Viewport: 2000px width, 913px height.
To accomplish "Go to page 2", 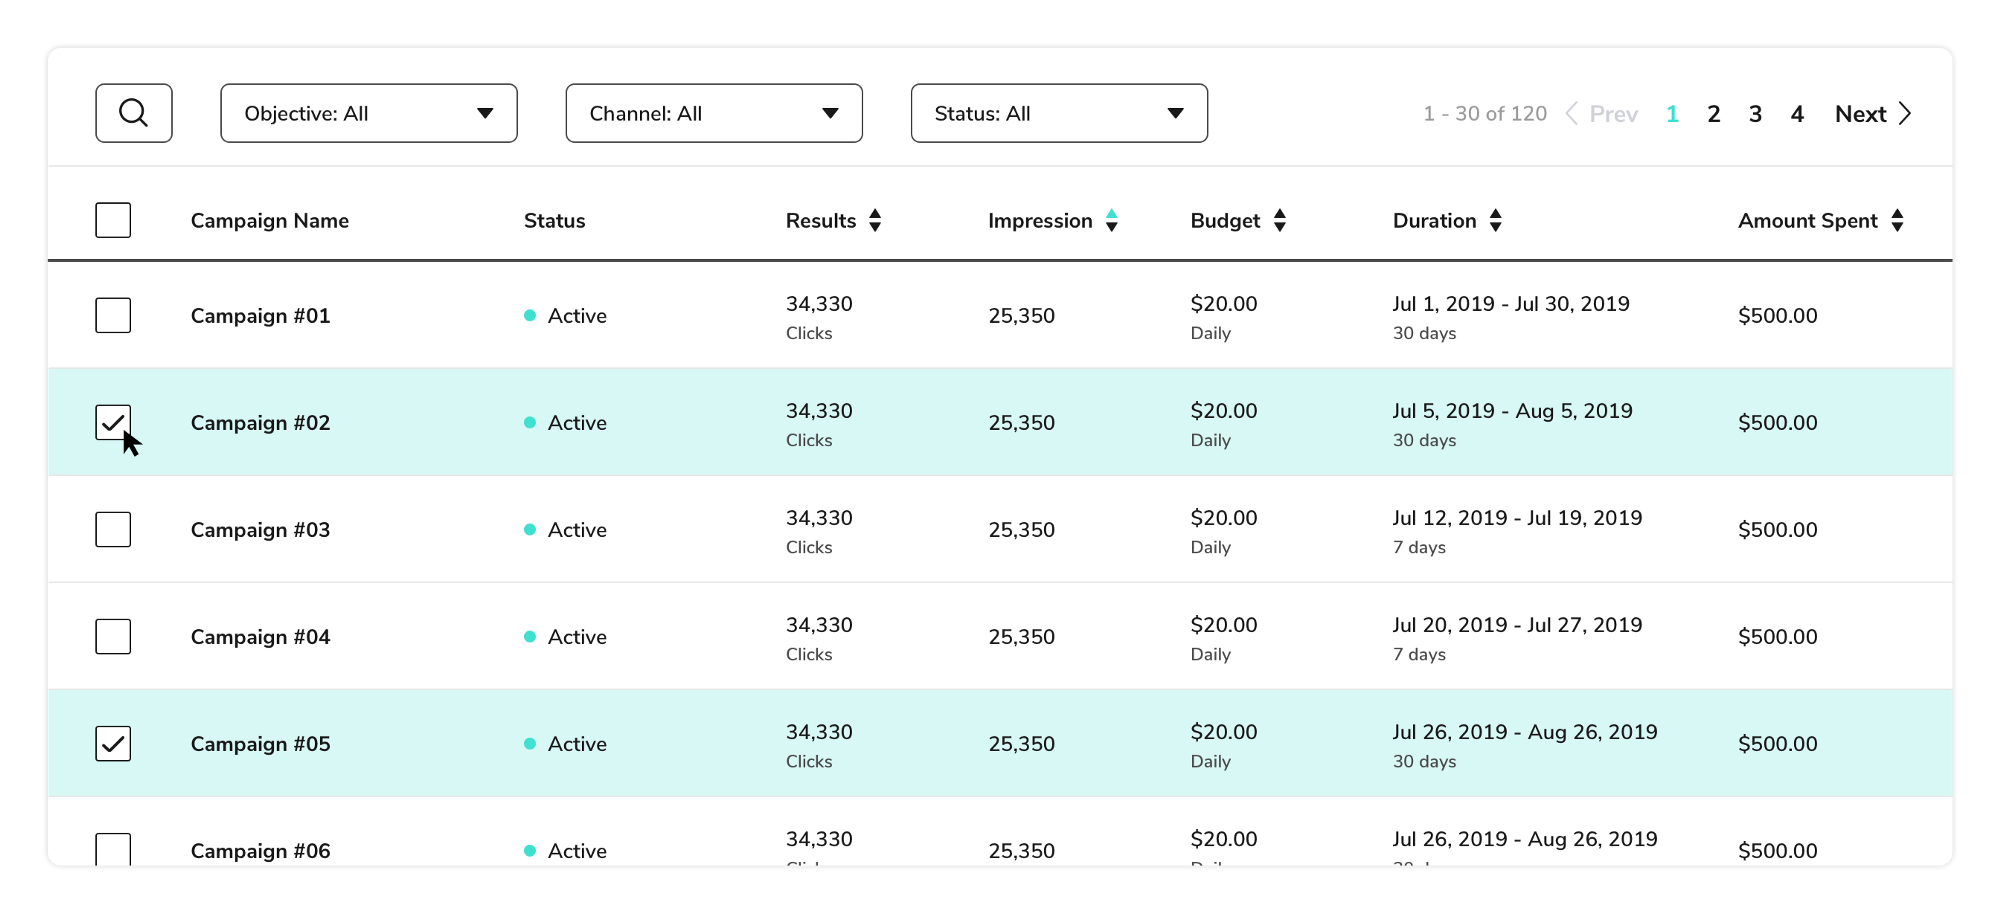I will pos(1713,114).
